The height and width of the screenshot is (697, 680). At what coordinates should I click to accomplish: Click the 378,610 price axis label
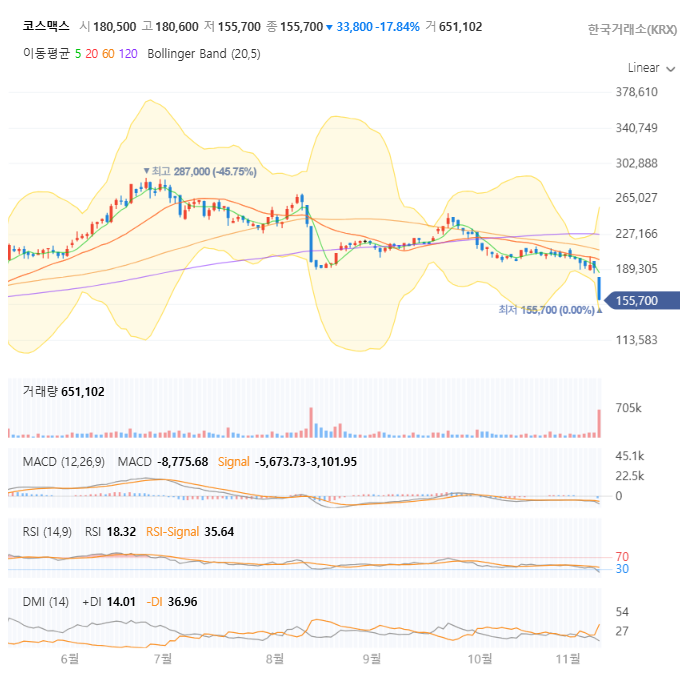pos(636,92)
